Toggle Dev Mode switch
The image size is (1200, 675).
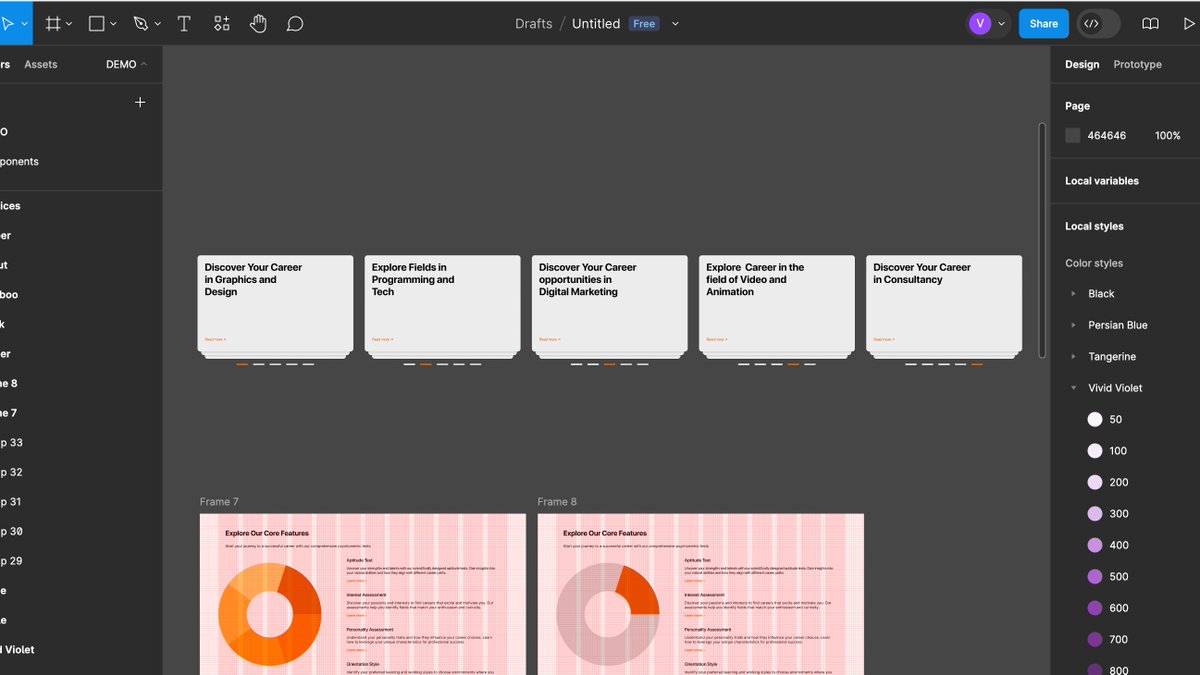pos(1098,23)
